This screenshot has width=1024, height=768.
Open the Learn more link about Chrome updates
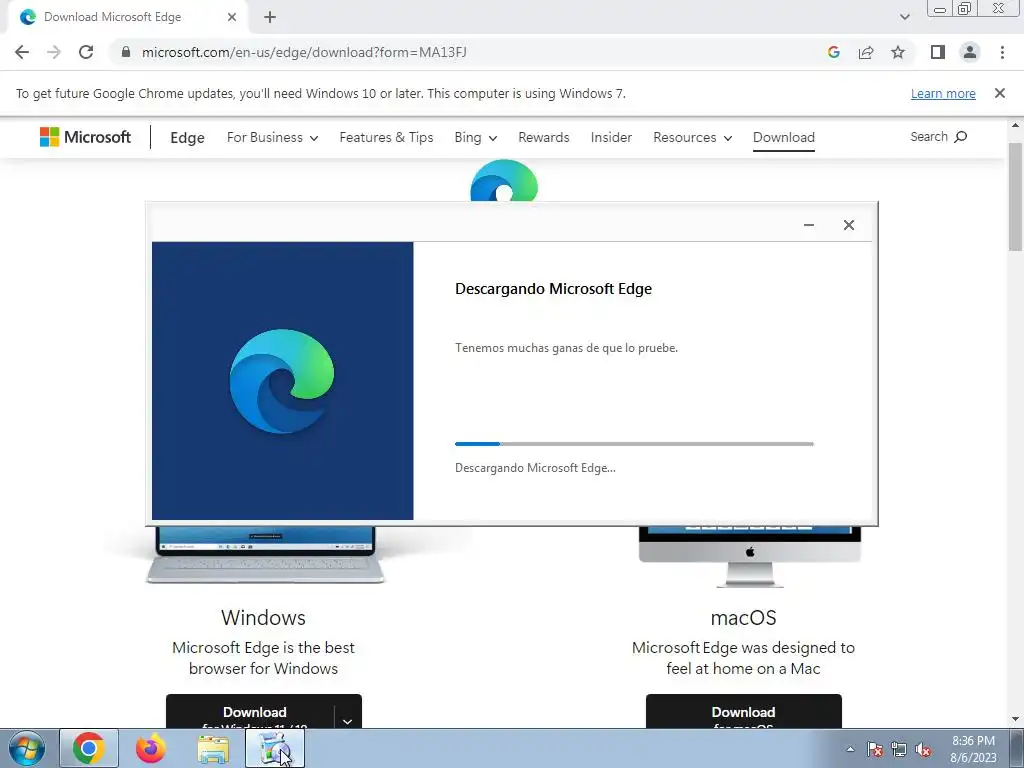pos(943,93)
